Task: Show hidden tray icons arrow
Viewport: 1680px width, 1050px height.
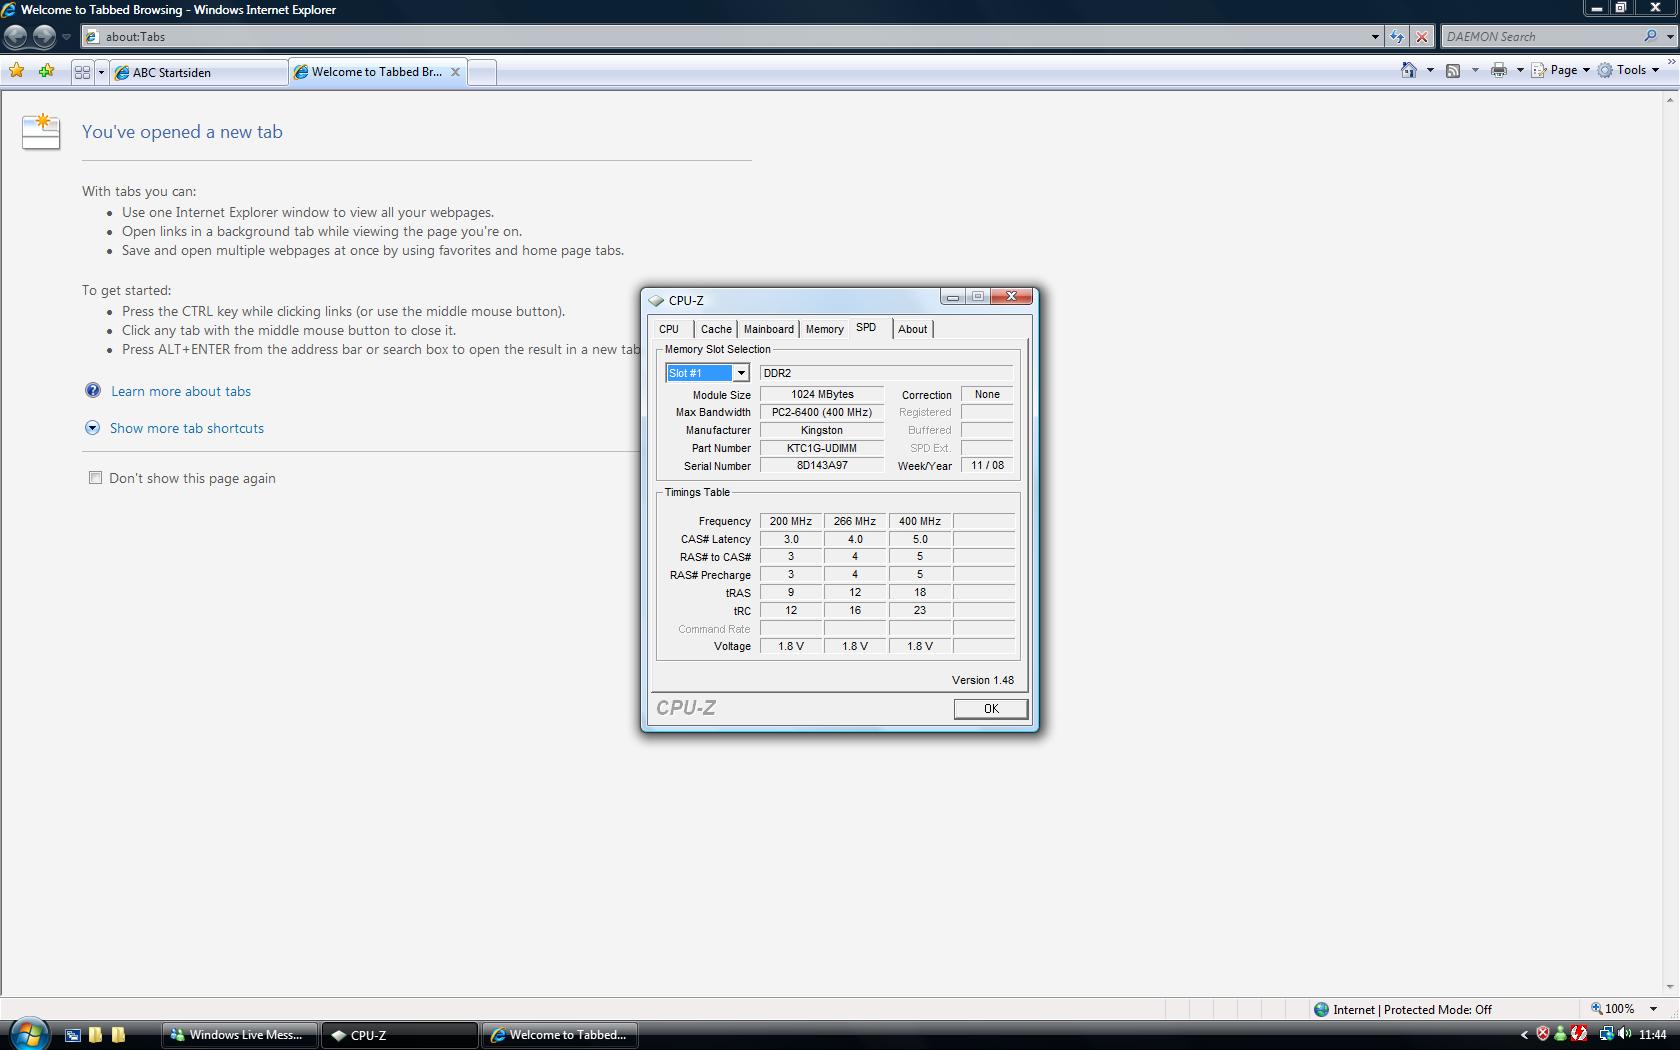Action: [x=1524, y=1035]
